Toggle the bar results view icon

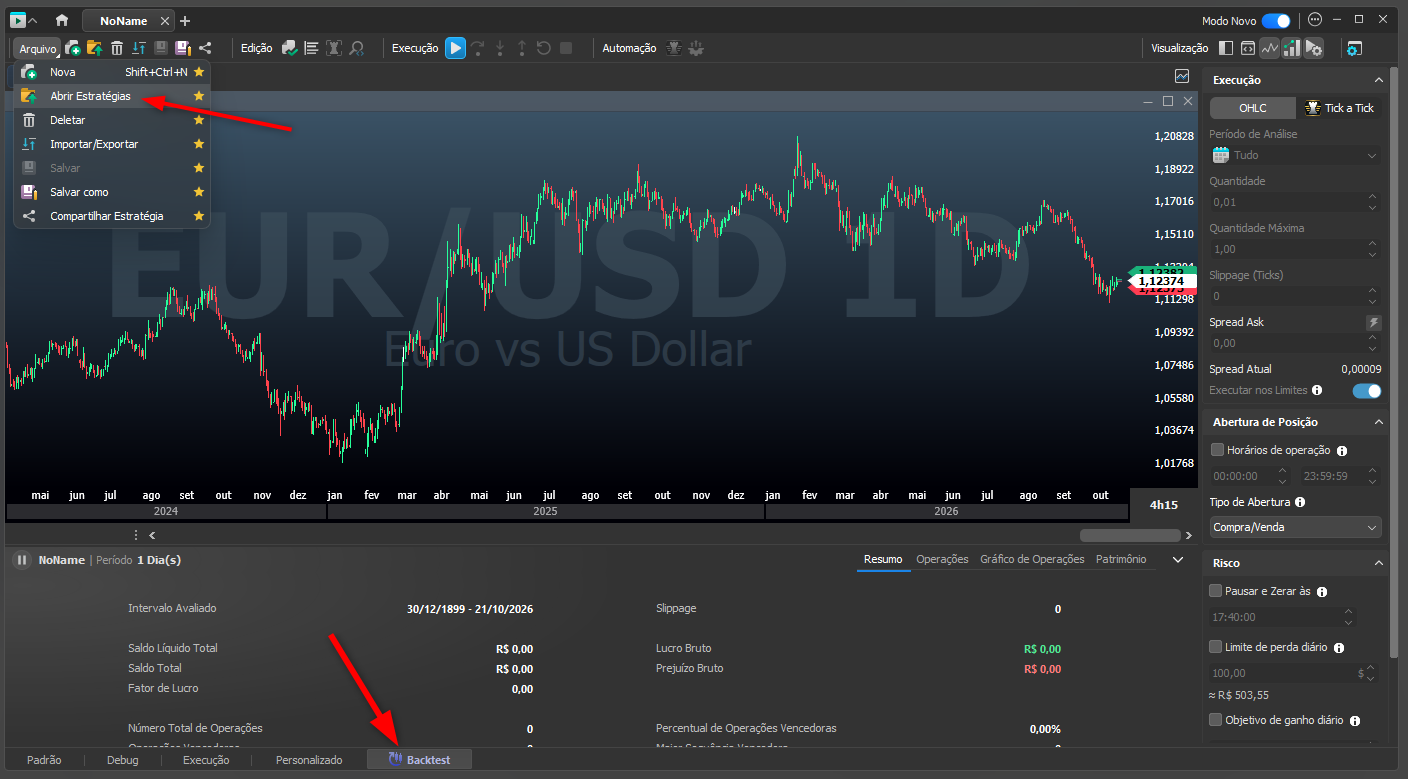tap(1292, 47)
